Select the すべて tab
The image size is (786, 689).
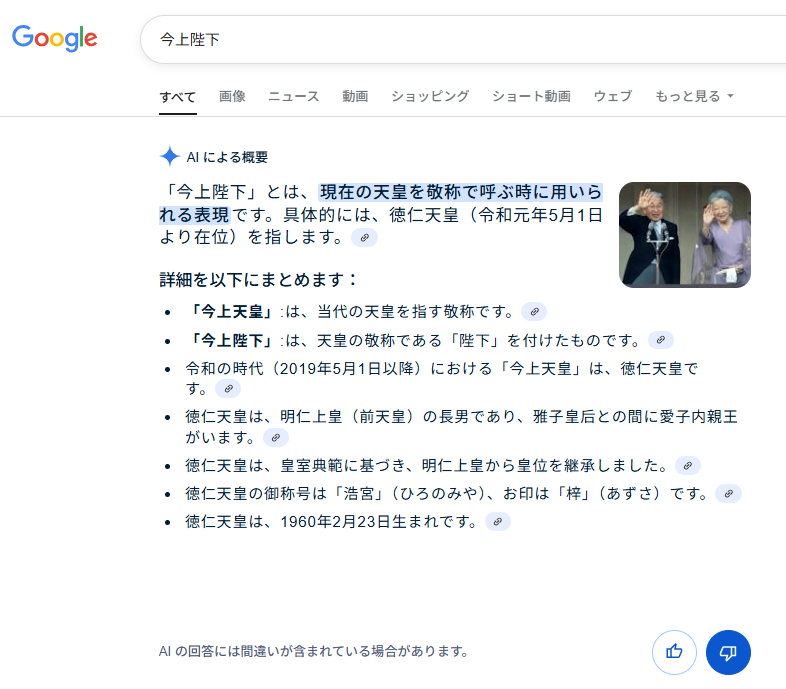click(x=177, y=96)
